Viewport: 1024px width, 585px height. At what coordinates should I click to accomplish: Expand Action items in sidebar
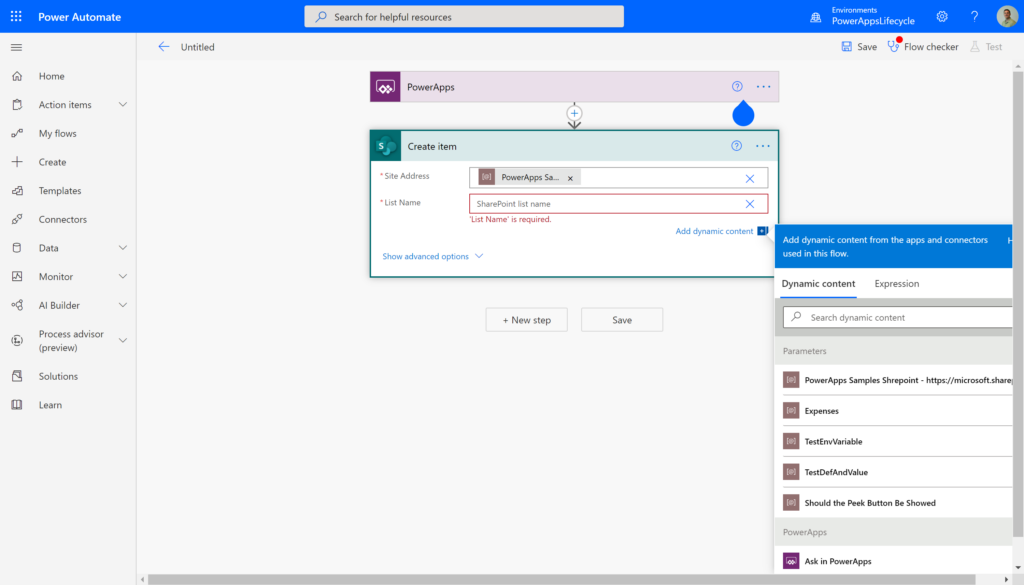coord(123,105)
